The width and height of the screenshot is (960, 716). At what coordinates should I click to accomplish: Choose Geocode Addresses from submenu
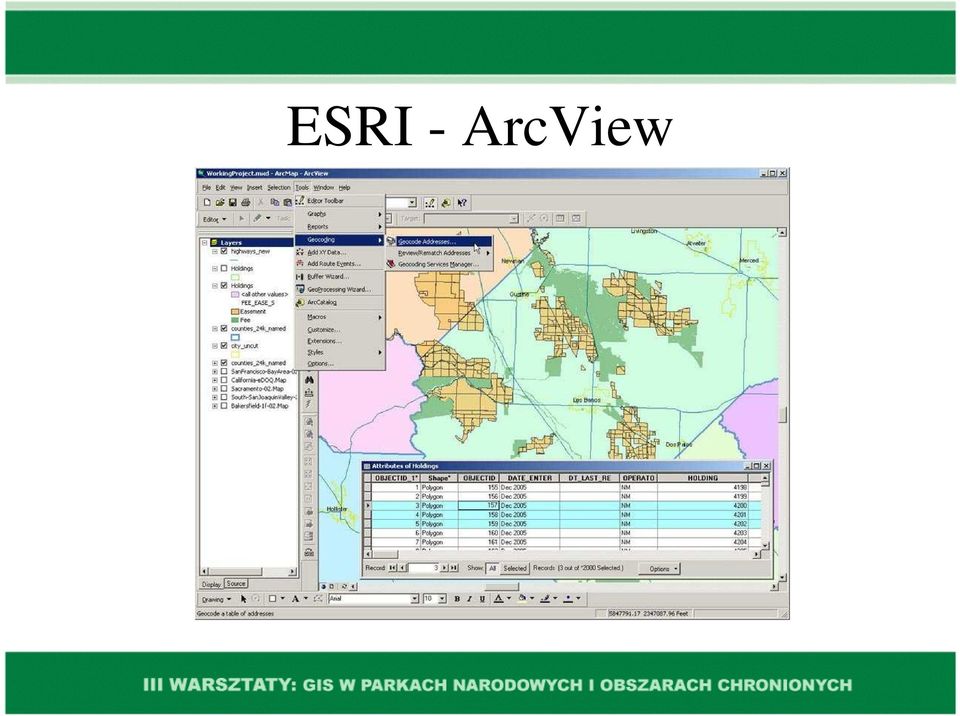point(438,241)
